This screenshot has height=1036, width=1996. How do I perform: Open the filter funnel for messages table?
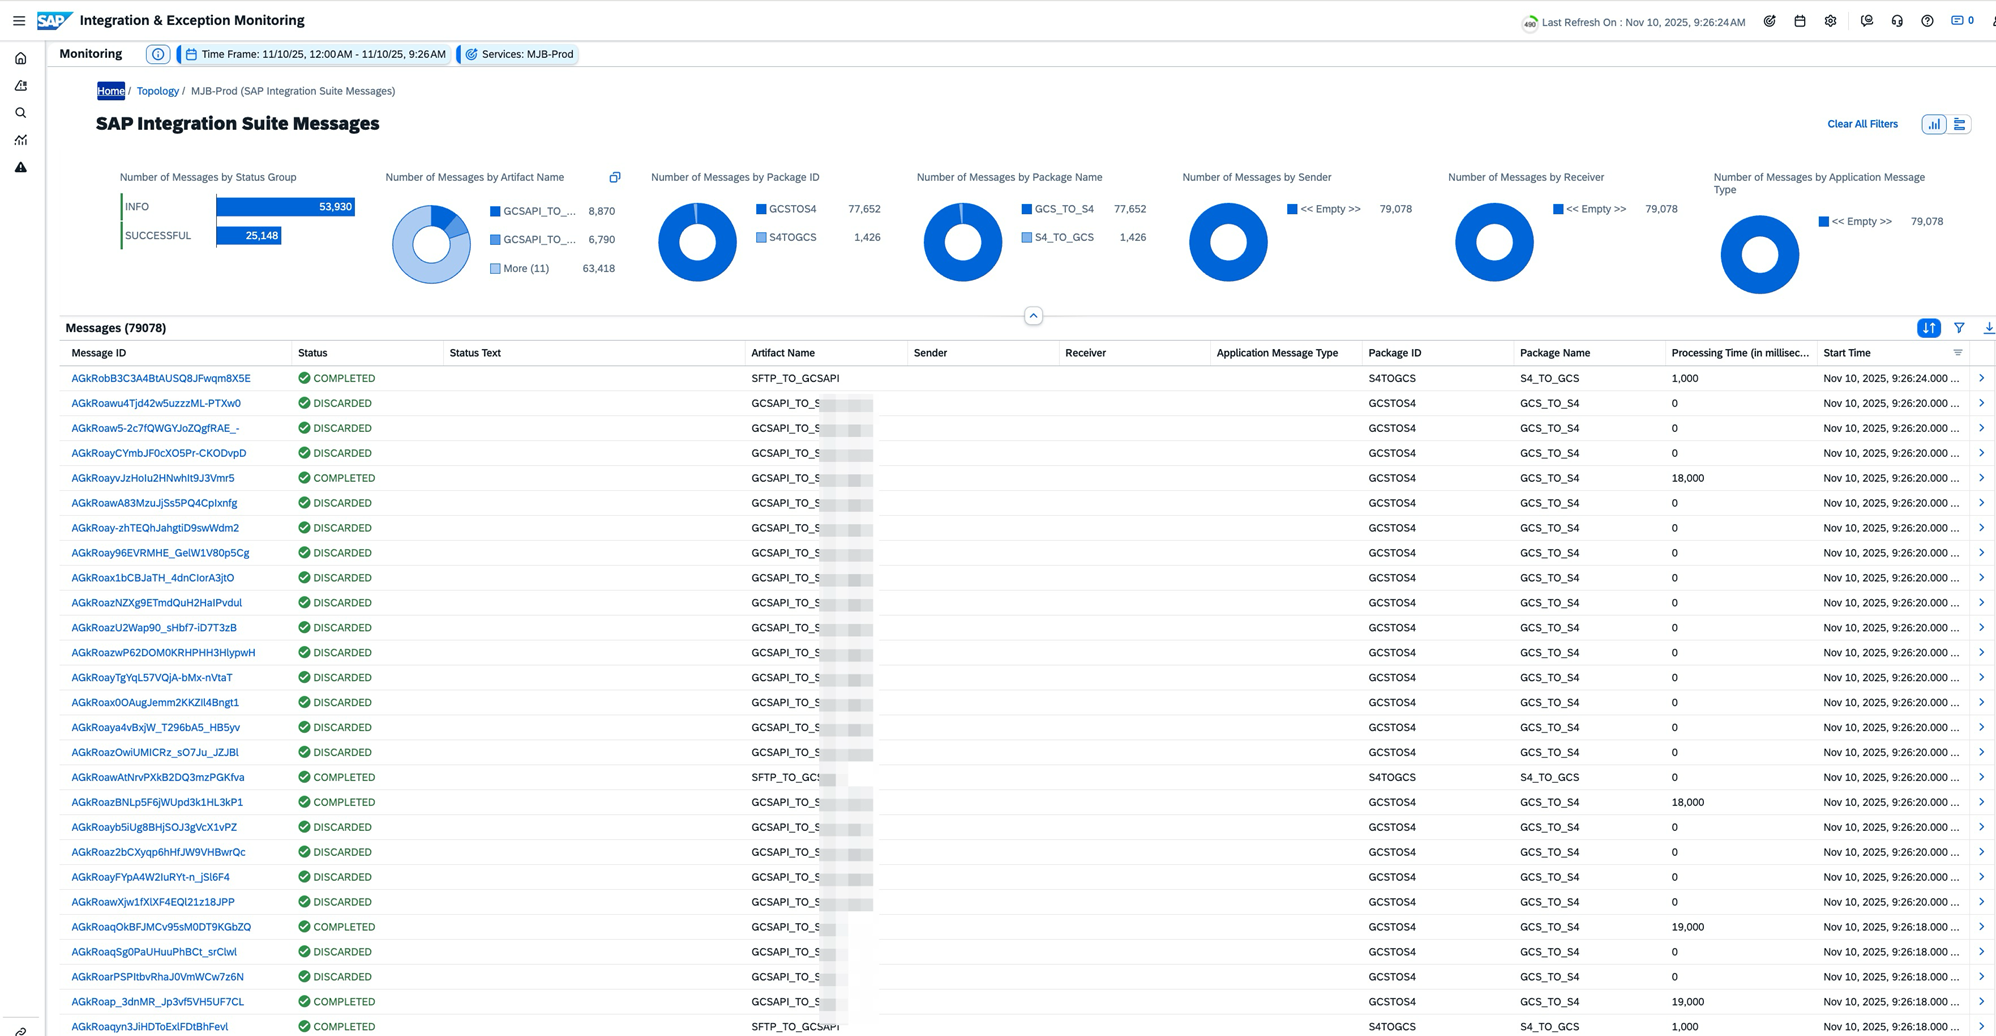pos(1959,328)
